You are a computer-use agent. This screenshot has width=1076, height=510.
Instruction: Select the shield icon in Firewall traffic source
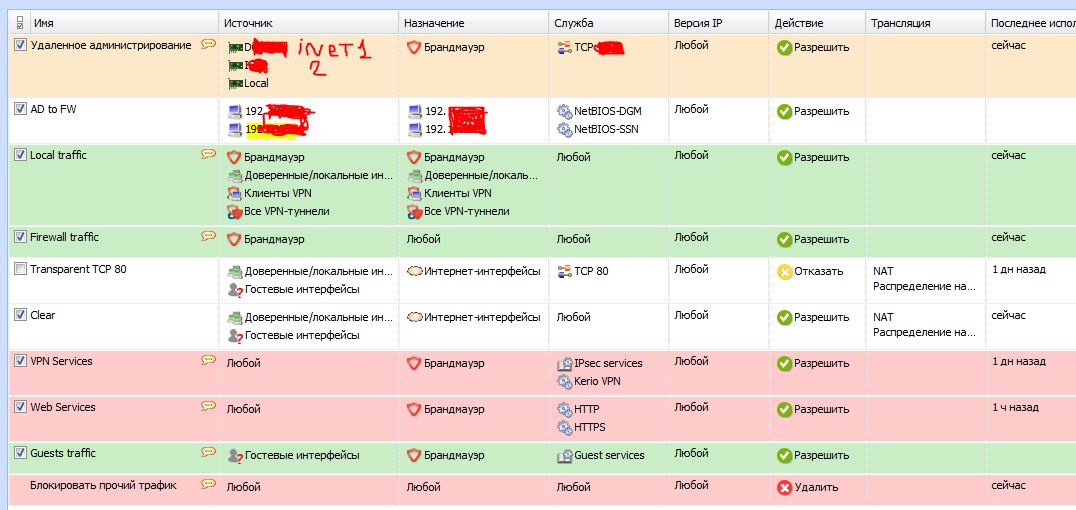(234, 239)
